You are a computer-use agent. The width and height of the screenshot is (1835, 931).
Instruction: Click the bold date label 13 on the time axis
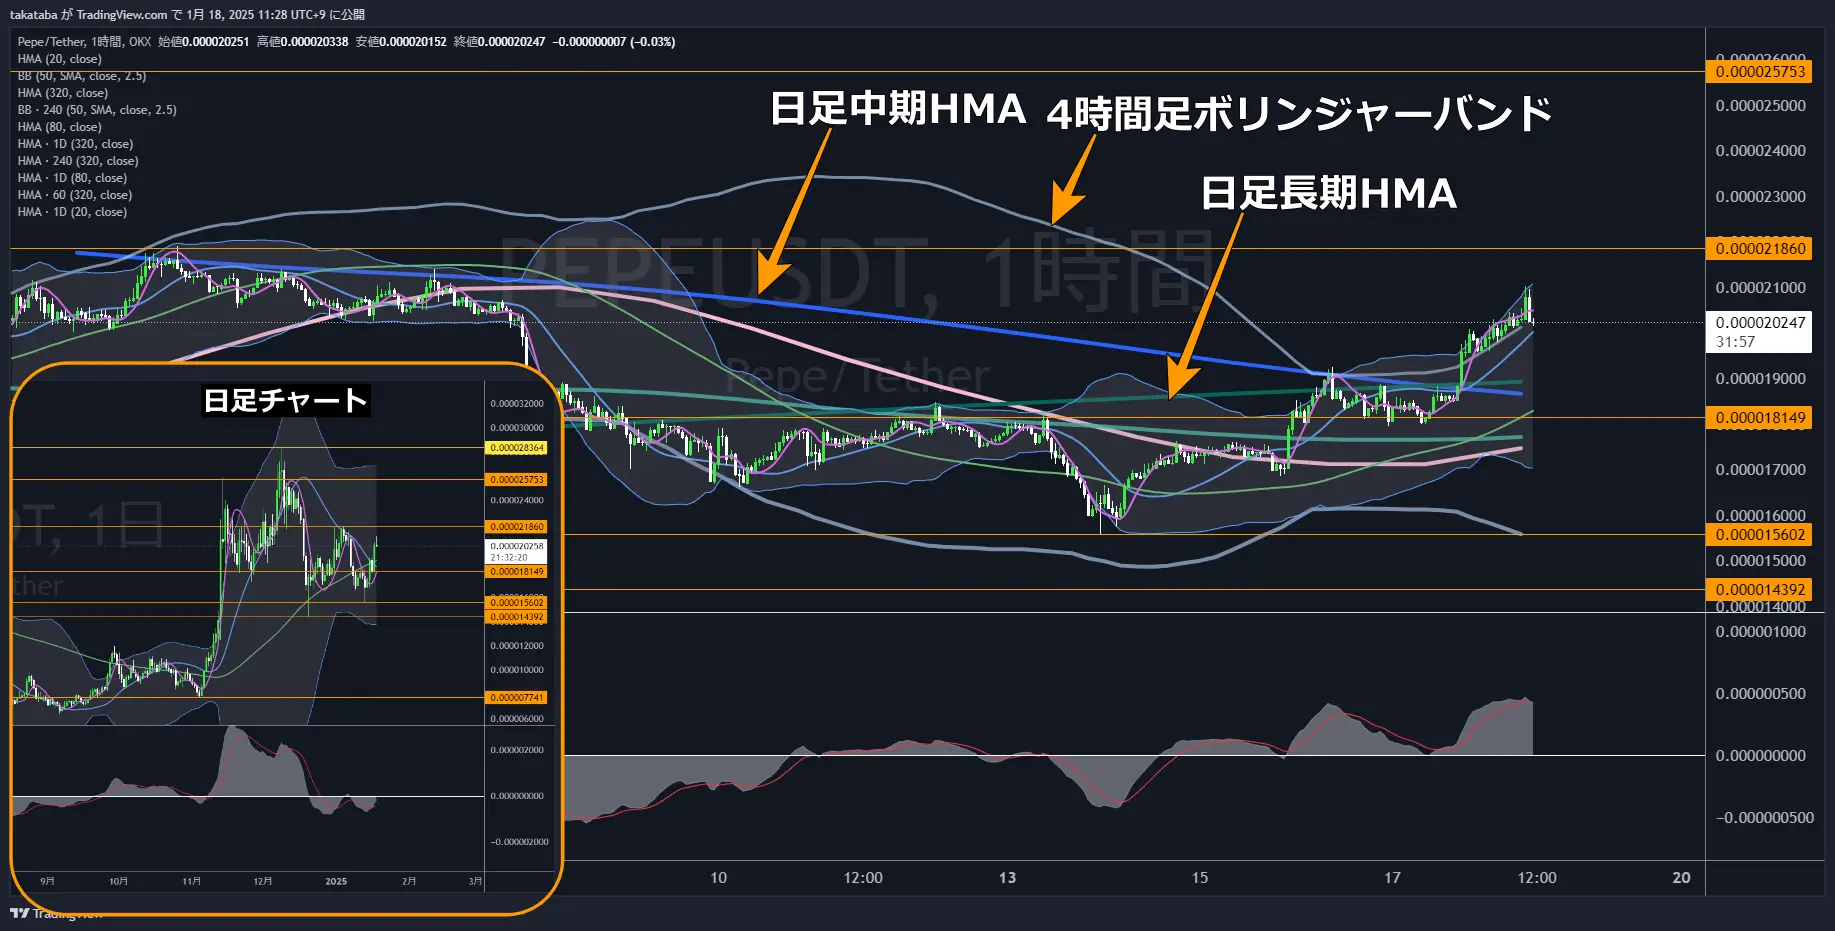1007,877
